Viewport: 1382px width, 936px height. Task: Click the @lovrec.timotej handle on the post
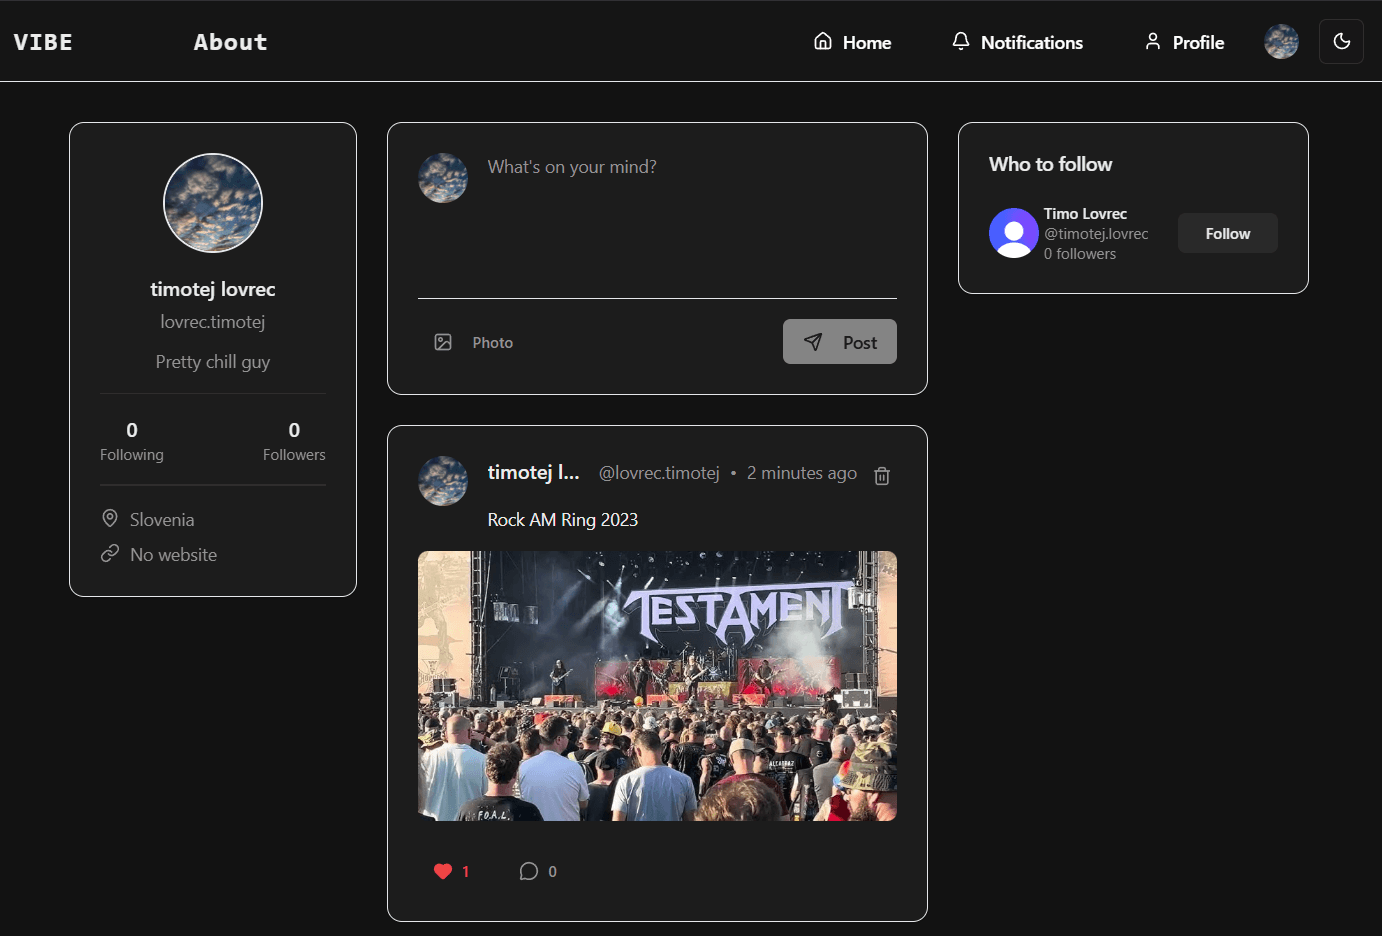659,472
